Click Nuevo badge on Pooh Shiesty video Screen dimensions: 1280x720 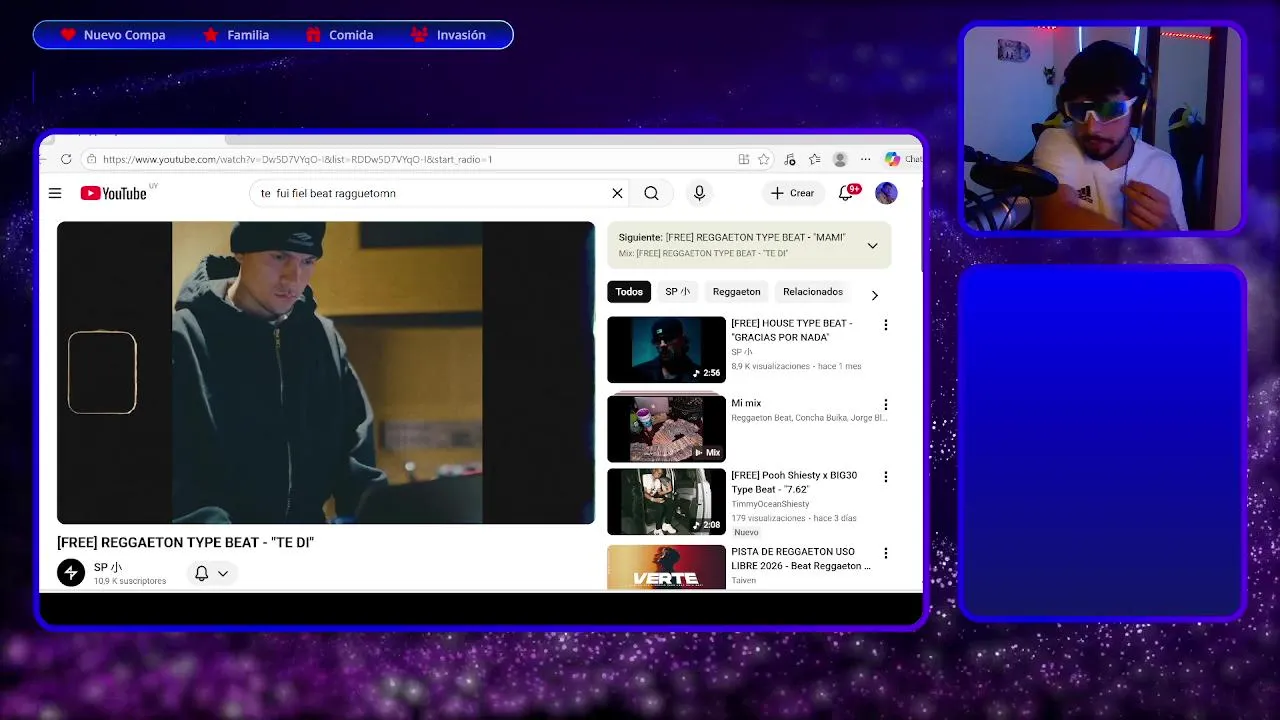tap(746, 532)
